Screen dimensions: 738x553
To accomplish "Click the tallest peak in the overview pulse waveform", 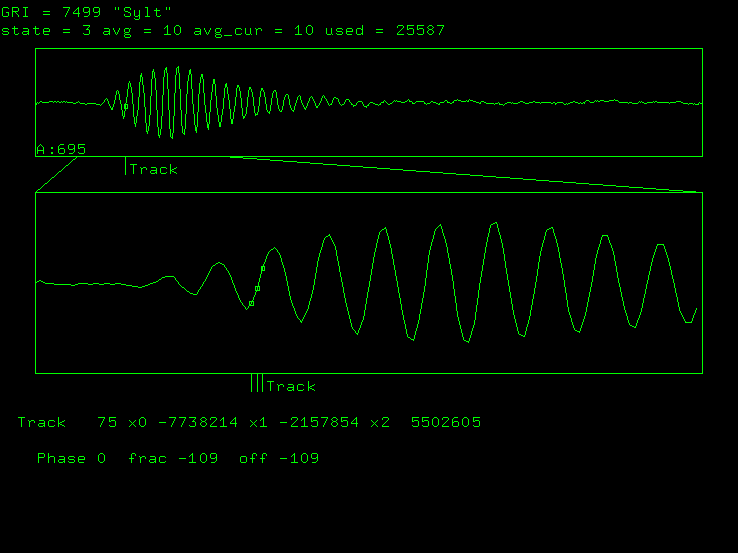I will coord(178,67).
